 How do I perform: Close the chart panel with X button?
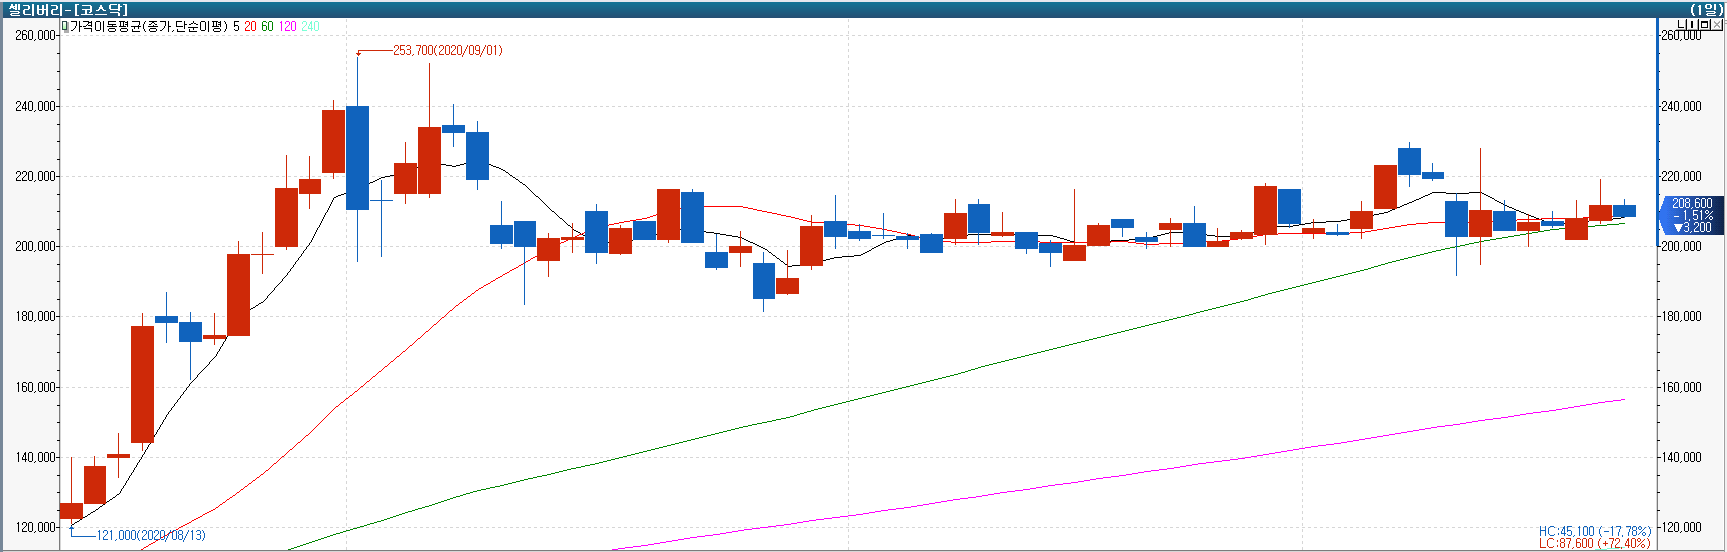click(1718, 25)
